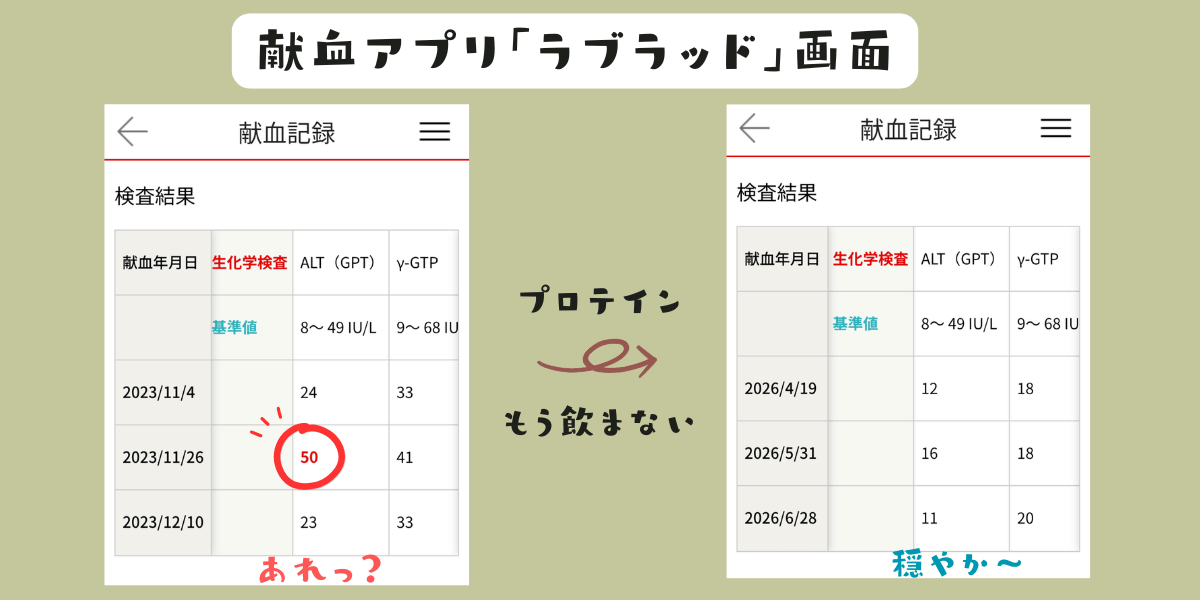Click 9〜68 IU reference value in 2023 table
The image size is (1200, 600).
click(x=427, y=327)
